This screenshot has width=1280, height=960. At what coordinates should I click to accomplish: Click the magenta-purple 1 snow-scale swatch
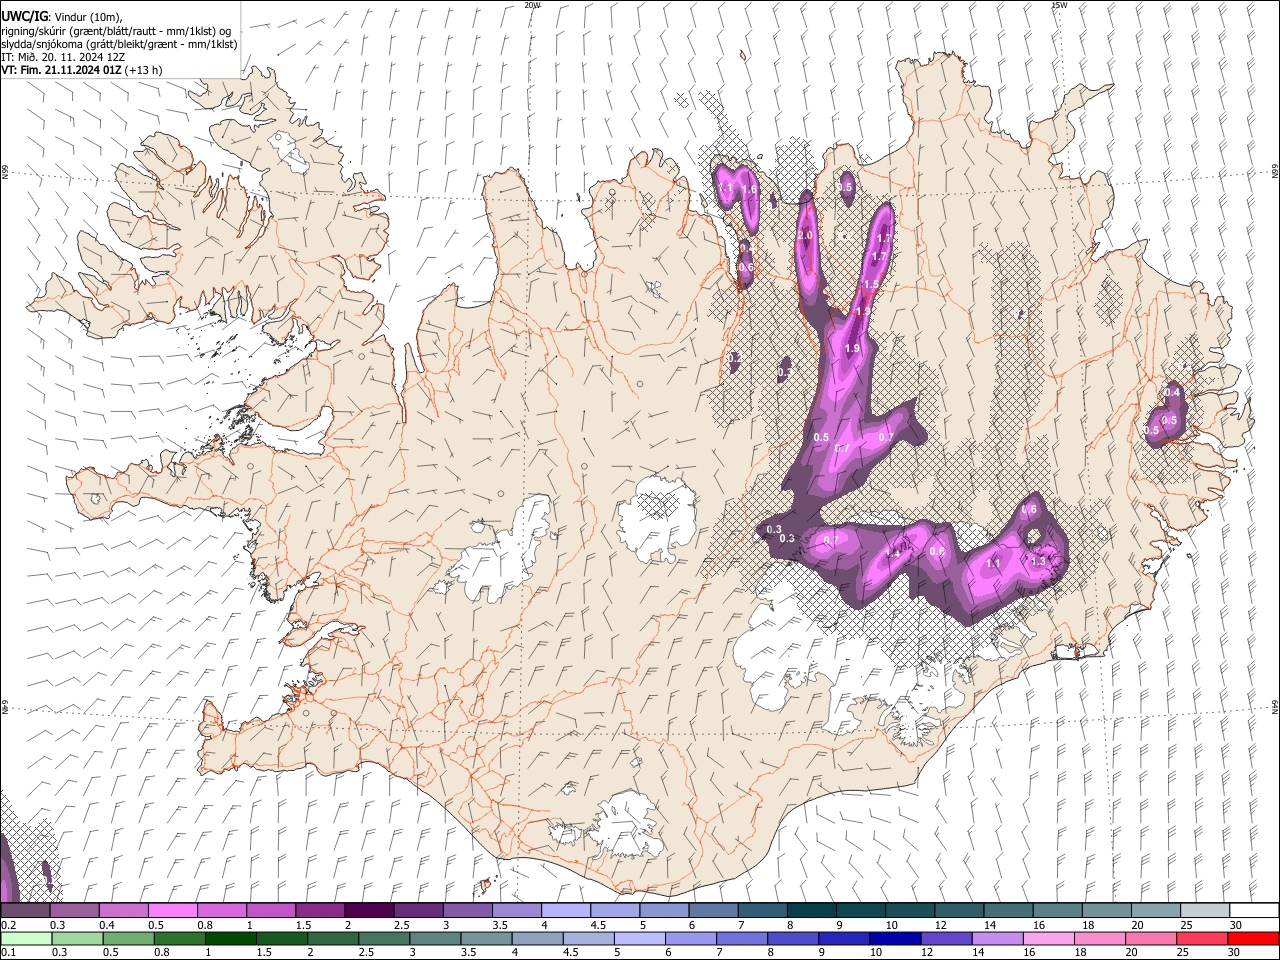[x=271, y=910]
